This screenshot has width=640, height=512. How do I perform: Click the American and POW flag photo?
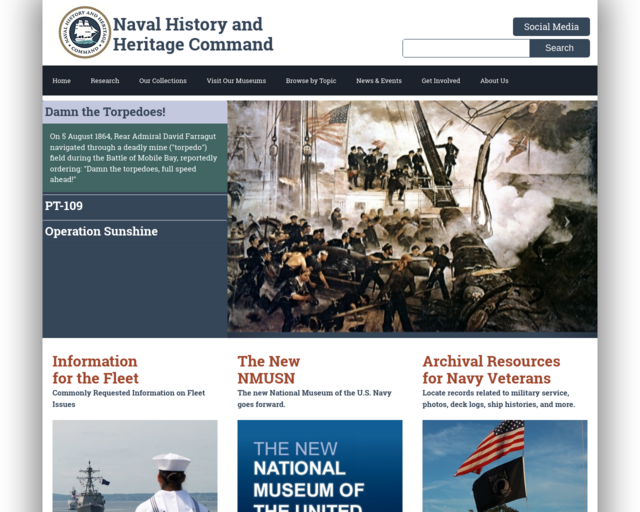pos(505,466)
